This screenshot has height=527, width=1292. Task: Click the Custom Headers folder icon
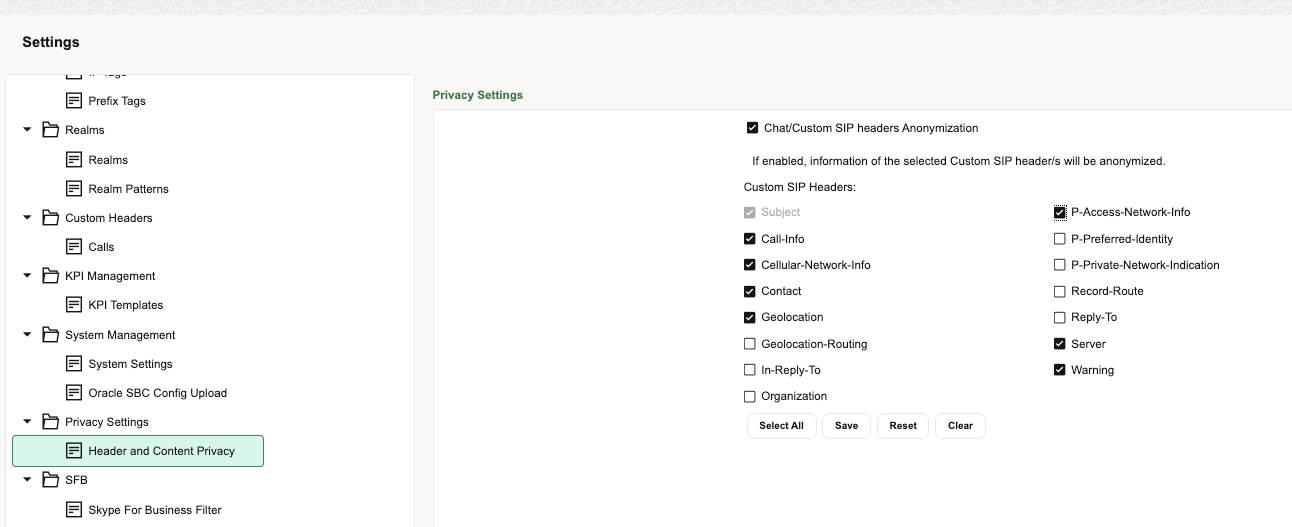click(x=50, y=218)
